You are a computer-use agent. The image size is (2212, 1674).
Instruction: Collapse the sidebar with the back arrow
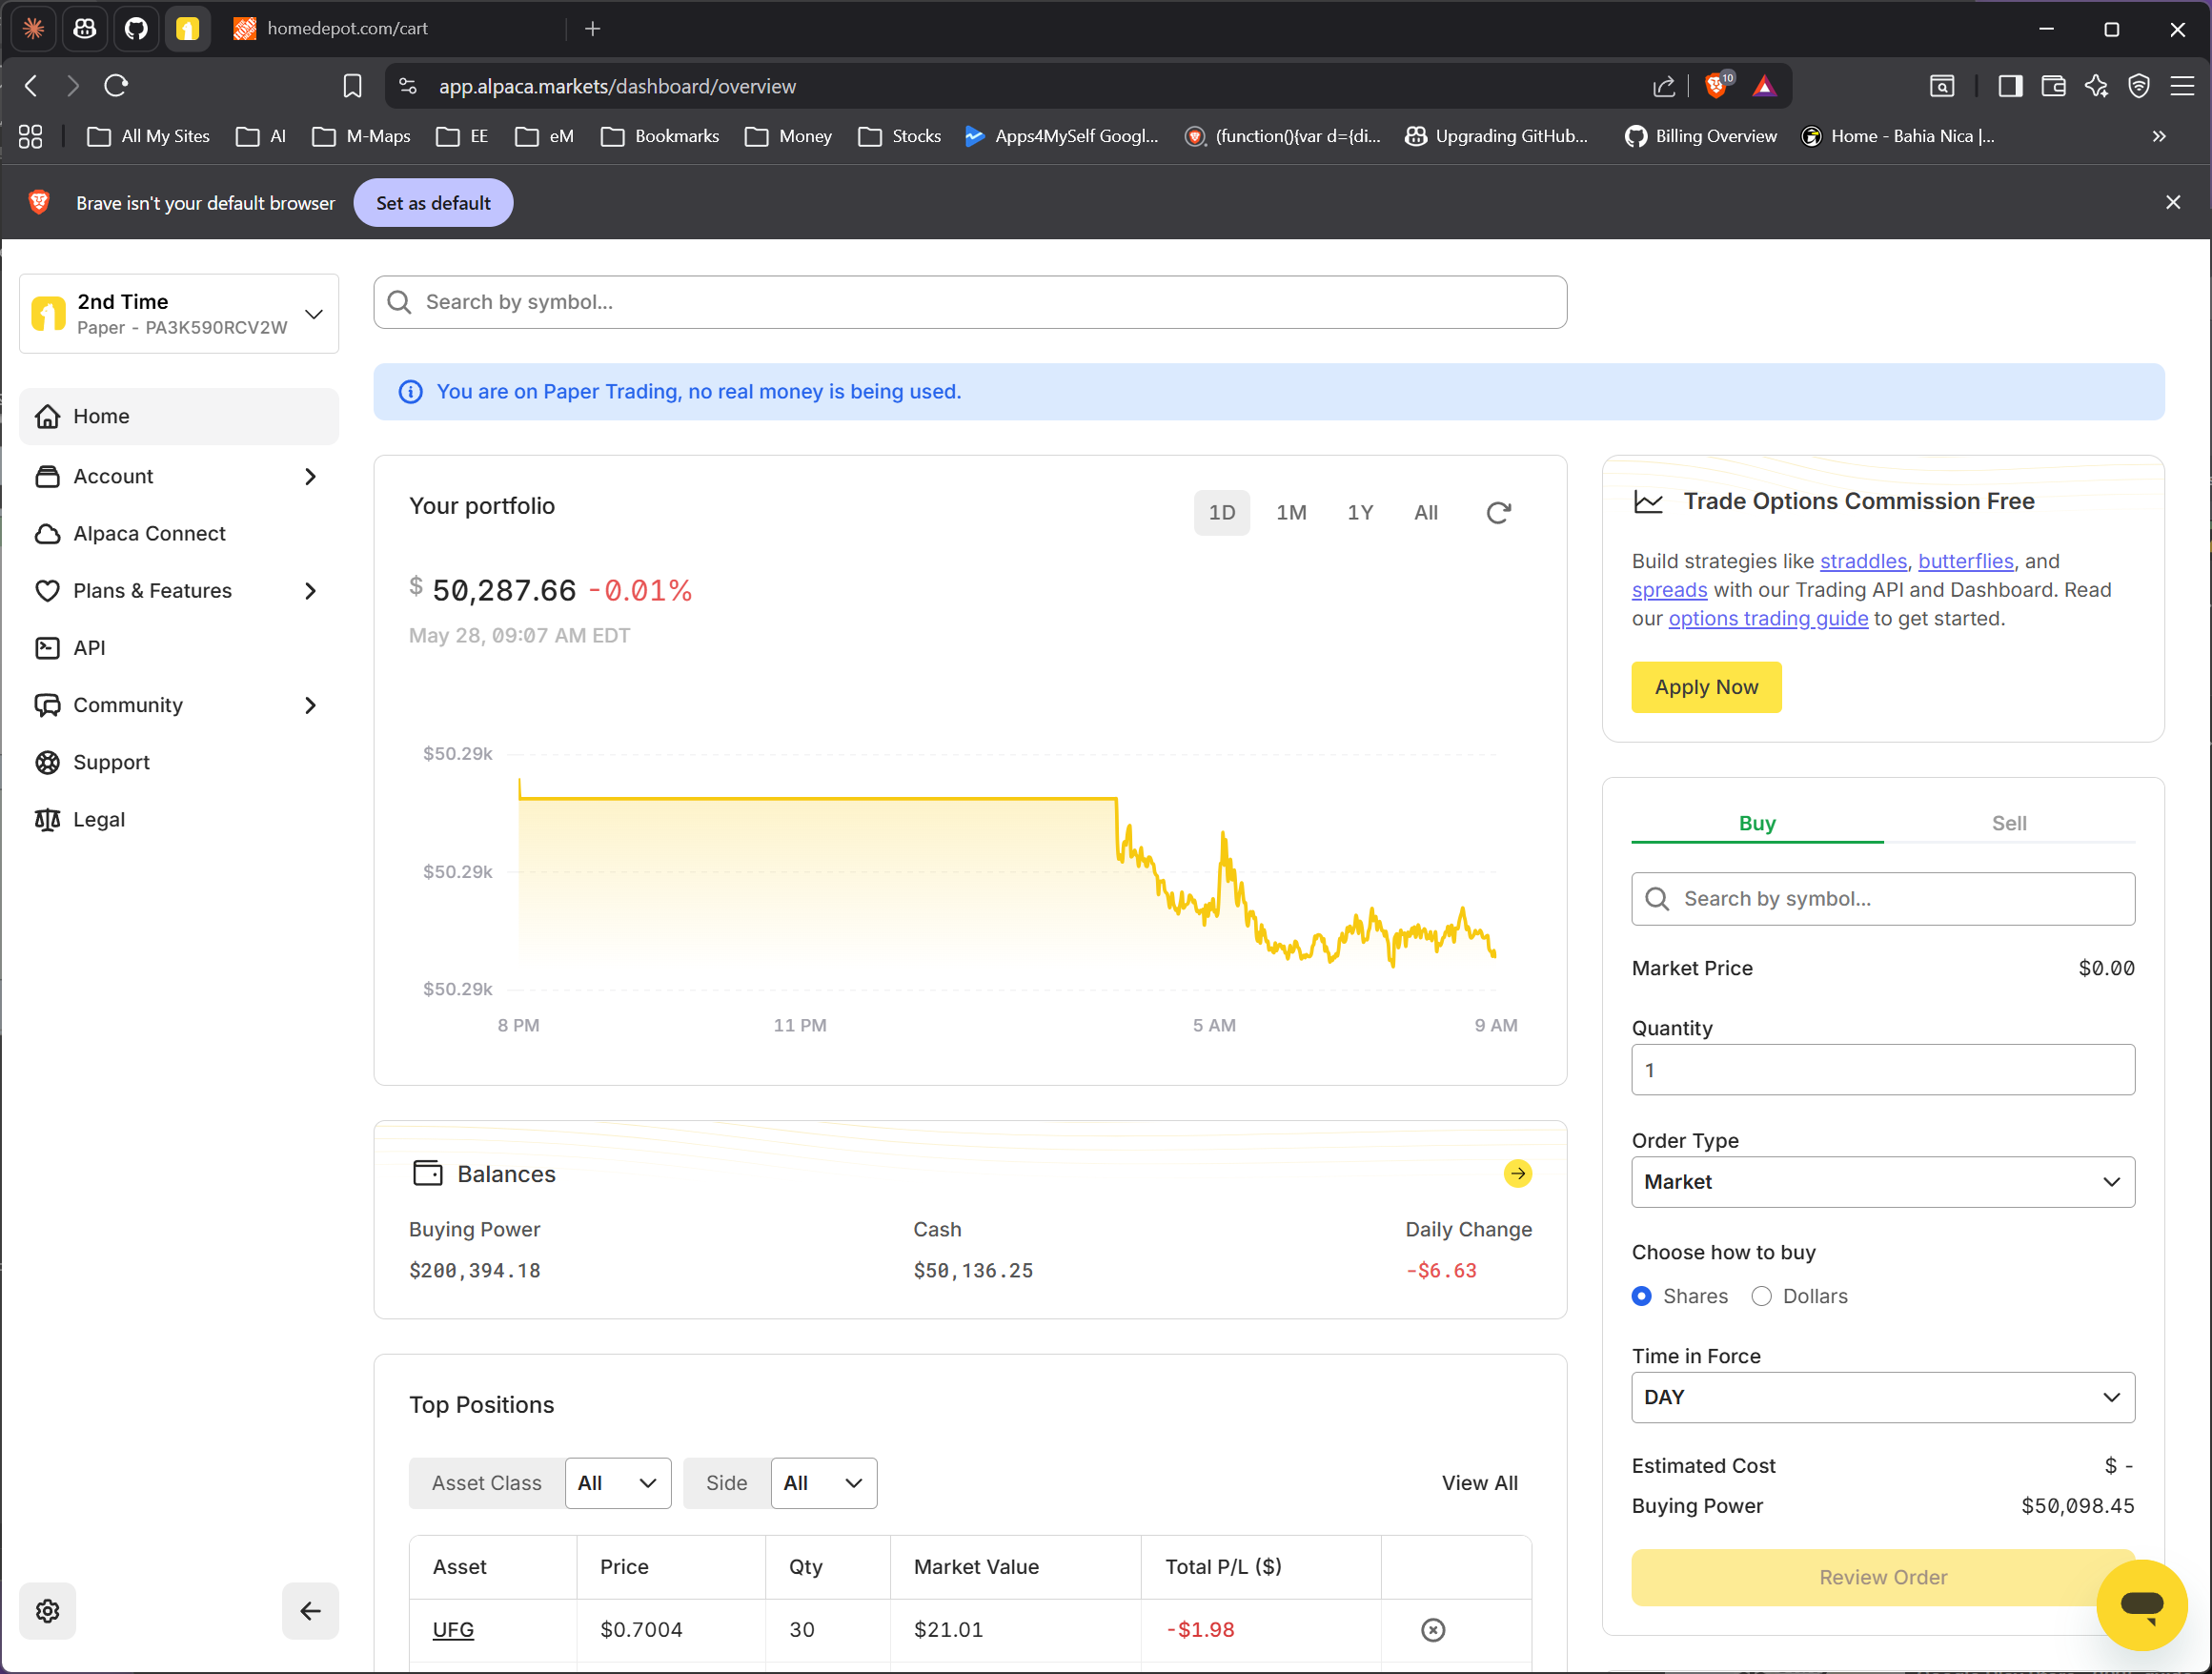click(310, 1610)
